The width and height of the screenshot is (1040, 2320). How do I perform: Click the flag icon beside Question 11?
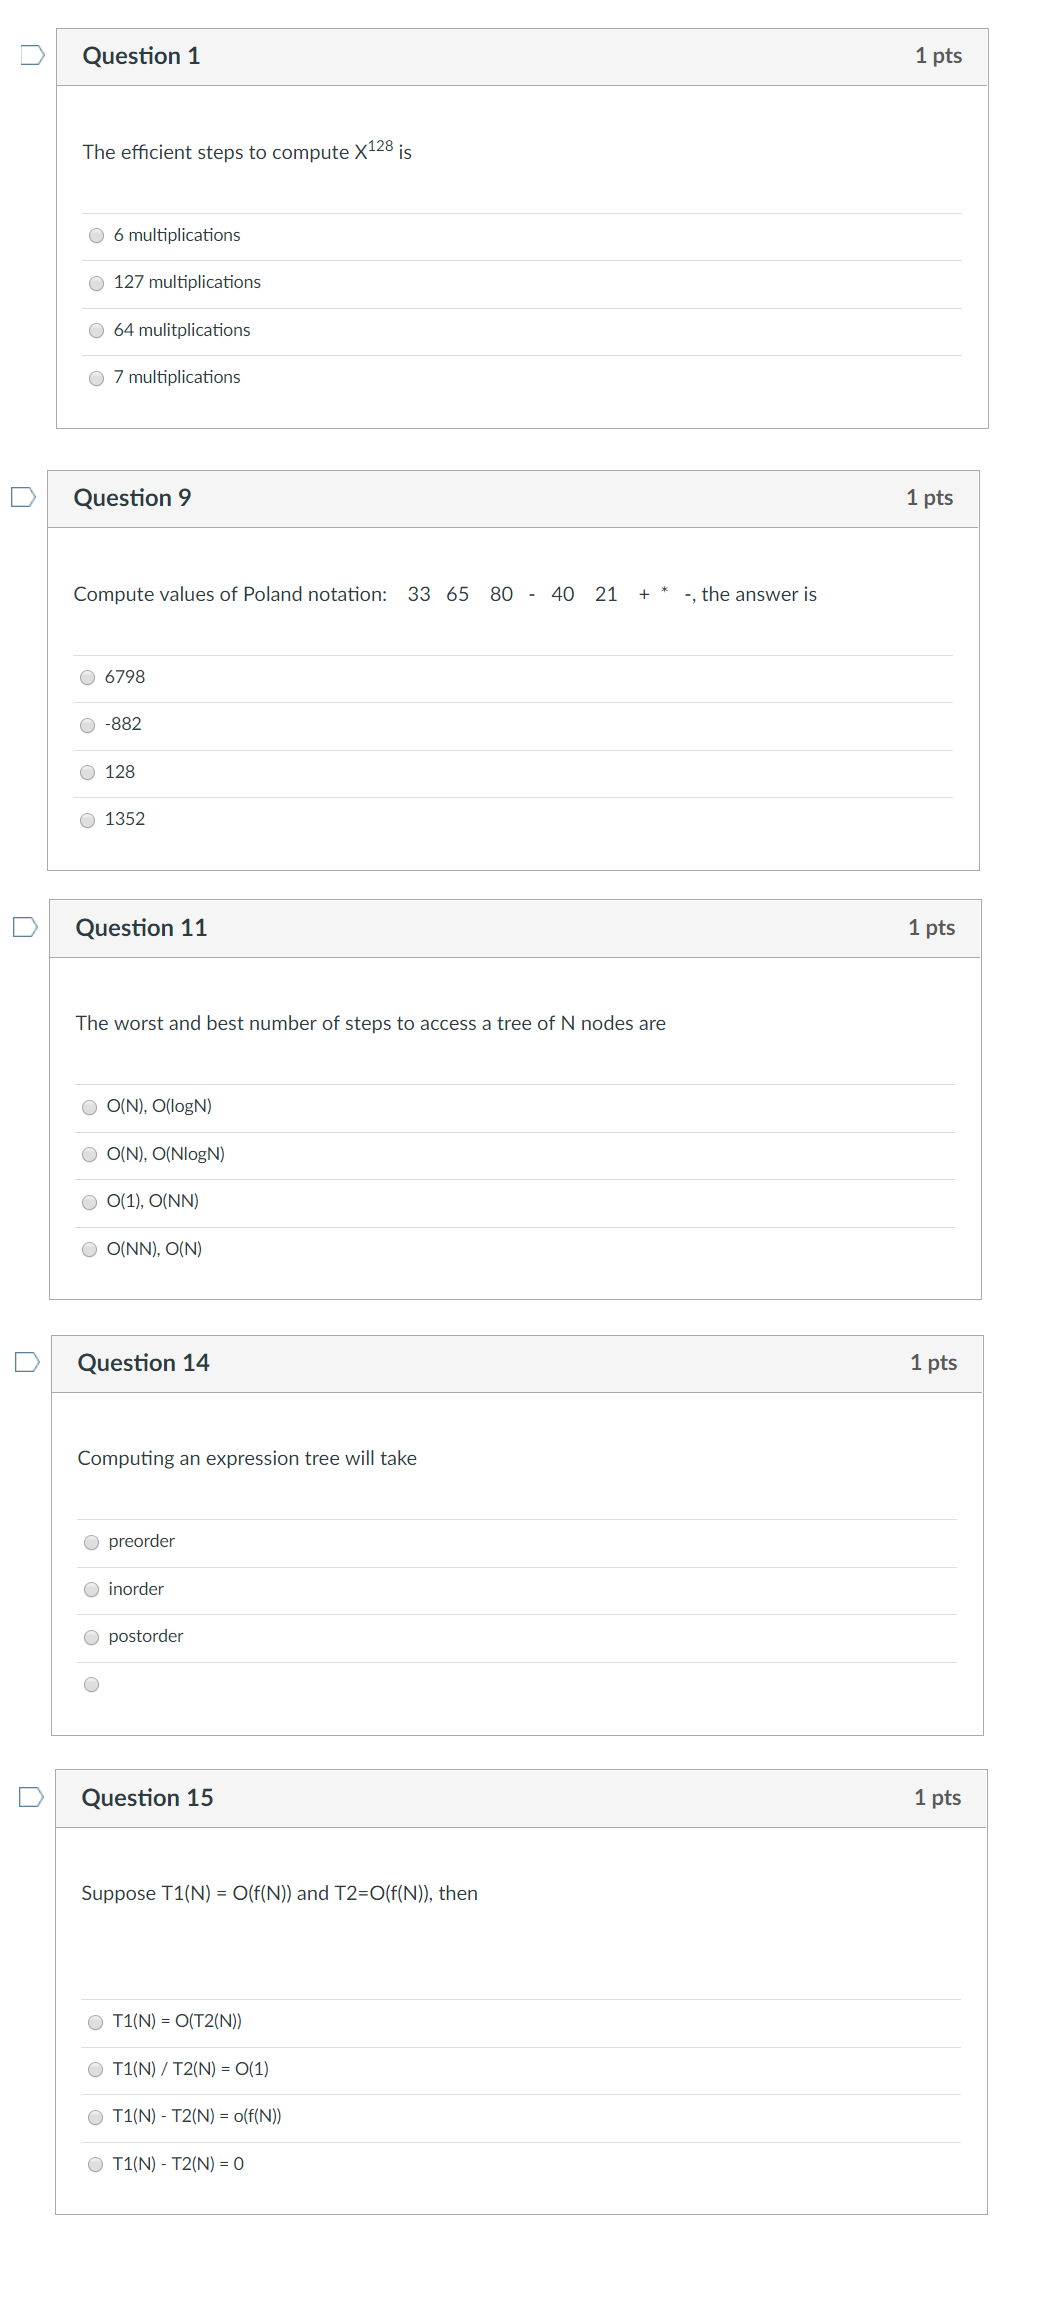point(24,925)
